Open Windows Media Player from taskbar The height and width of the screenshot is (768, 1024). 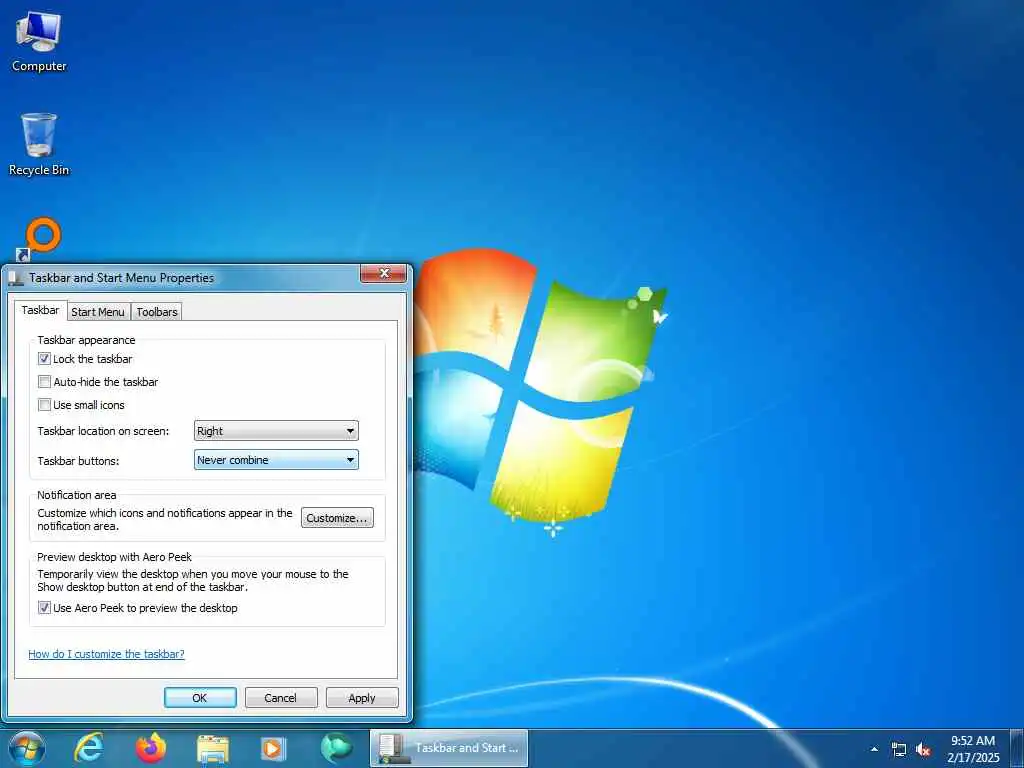274,748
